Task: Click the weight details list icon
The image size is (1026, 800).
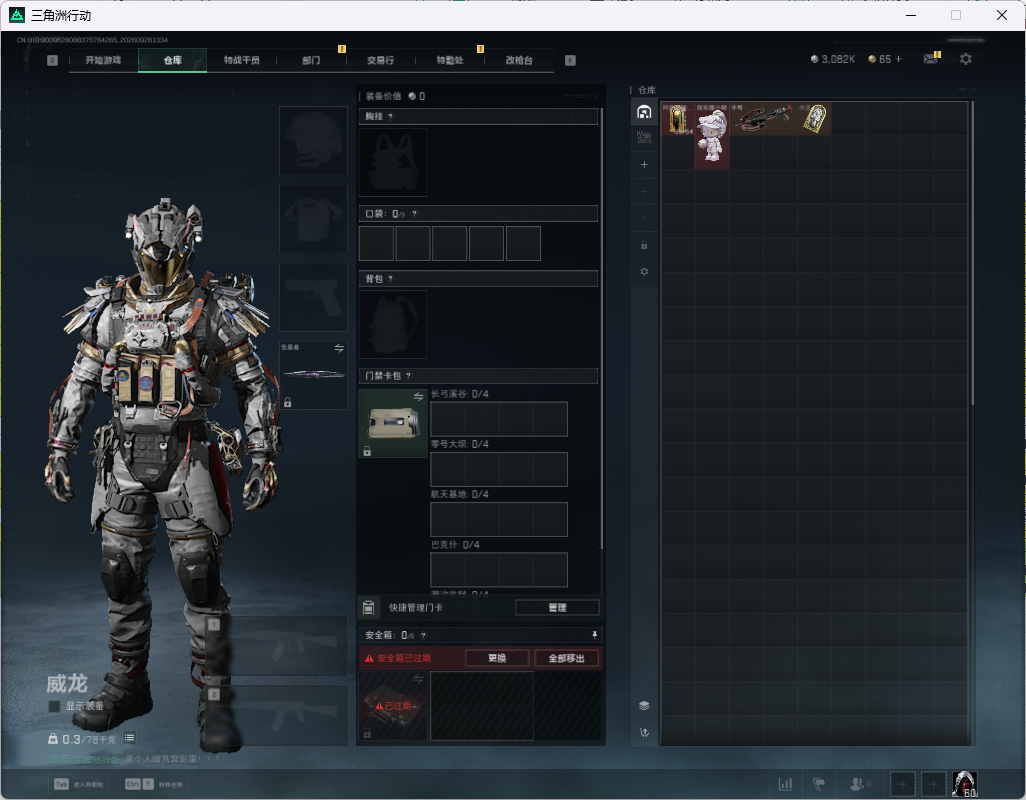Action: pos(130,738)
